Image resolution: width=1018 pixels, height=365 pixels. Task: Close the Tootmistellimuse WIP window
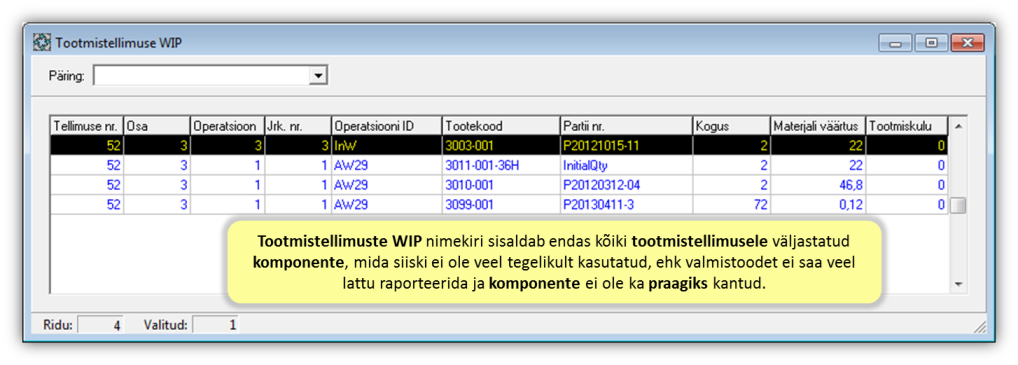(x=967, y=43)
